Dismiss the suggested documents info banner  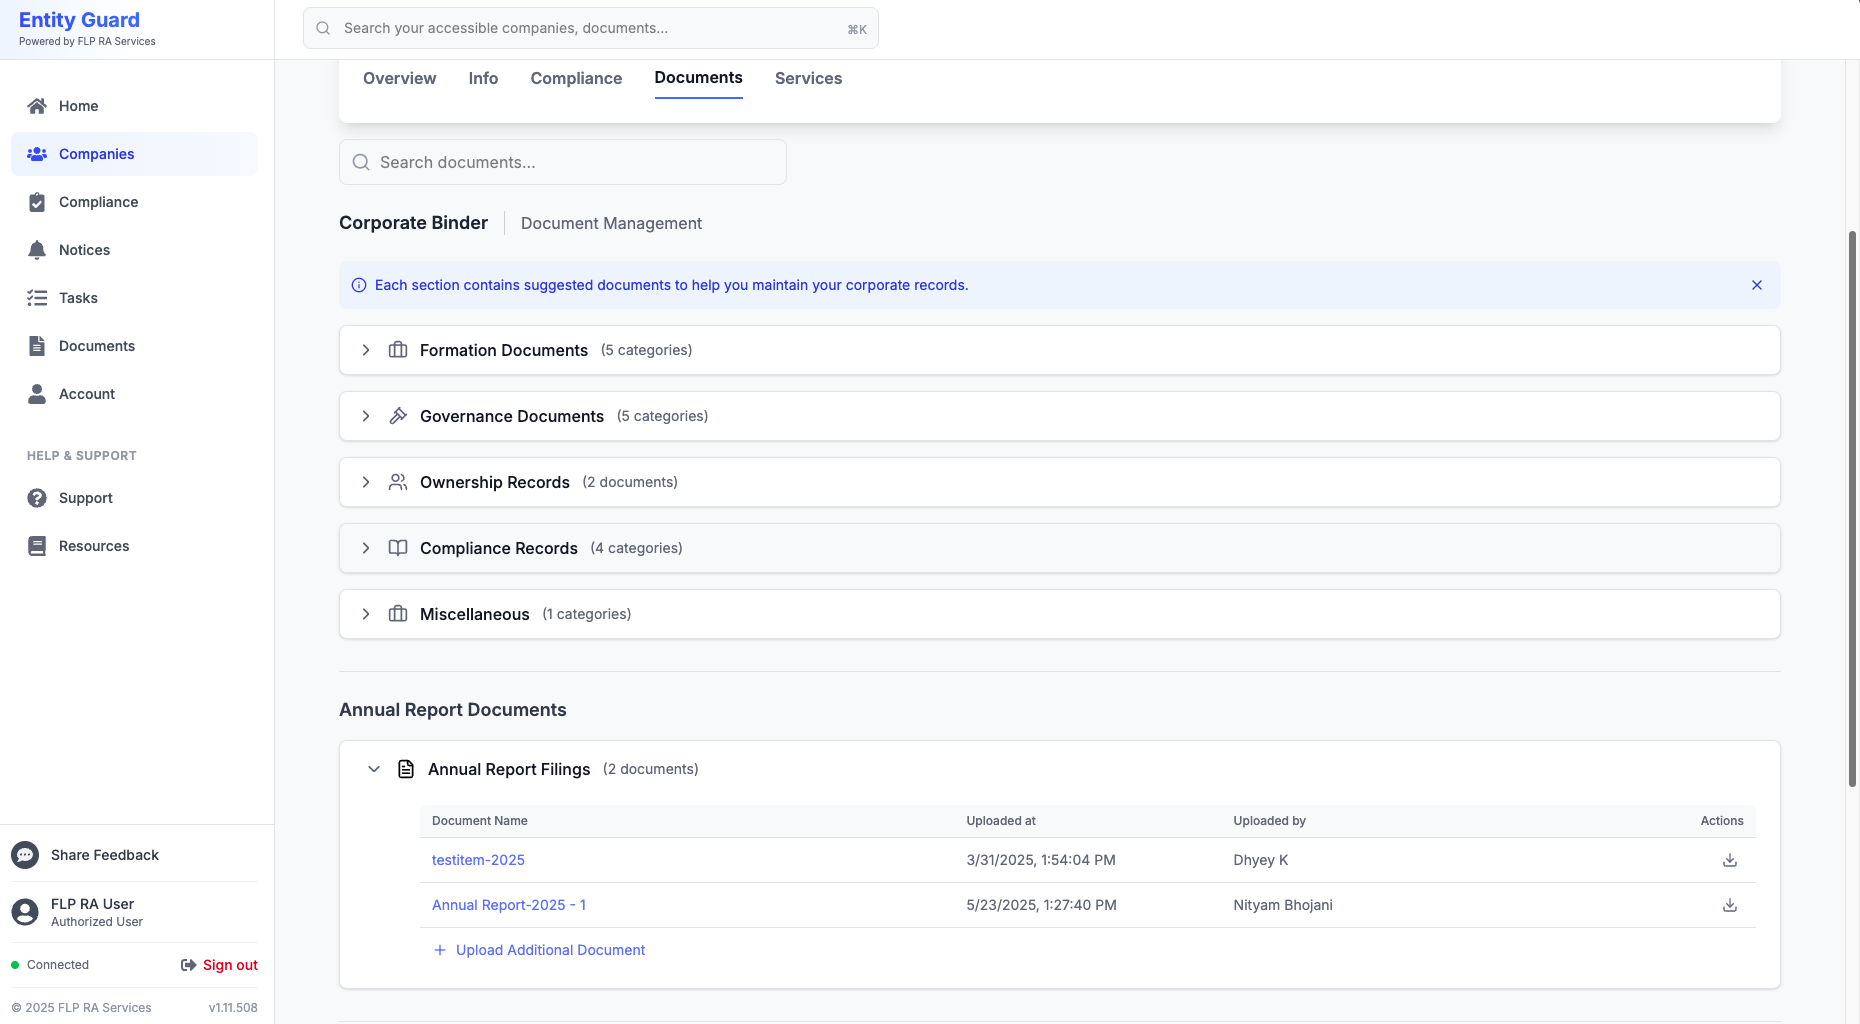point(1757,285)
